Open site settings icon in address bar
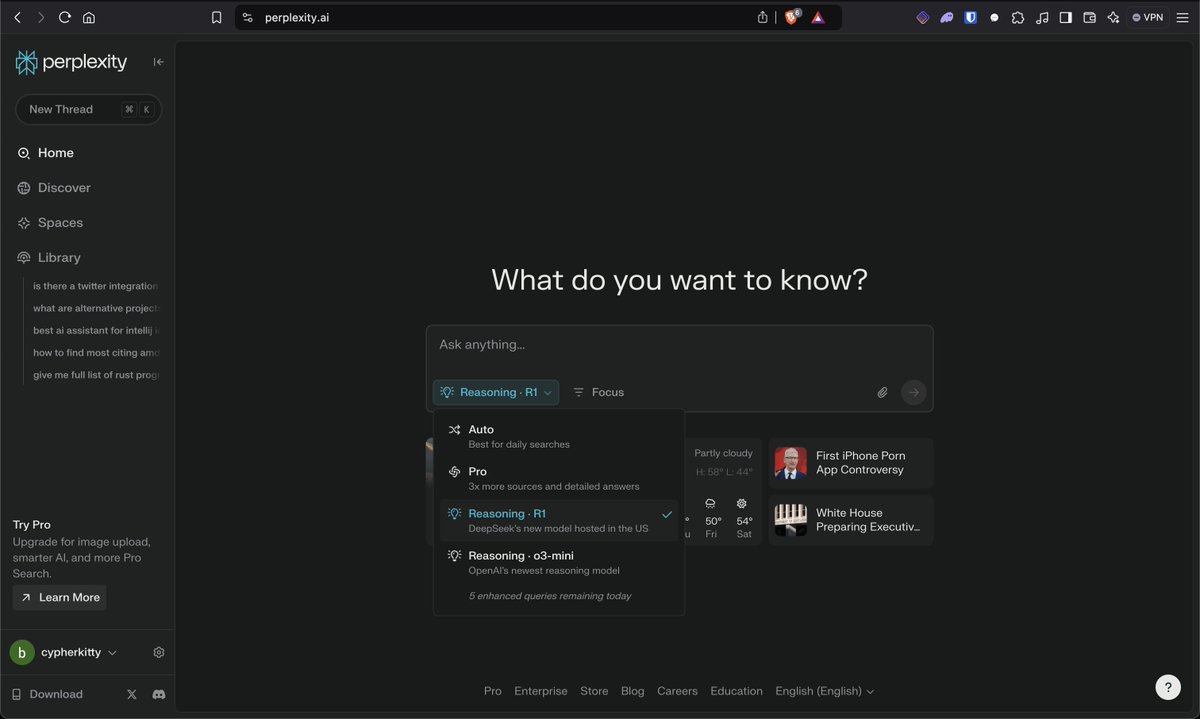1200x719 pixels. [248, 17]
